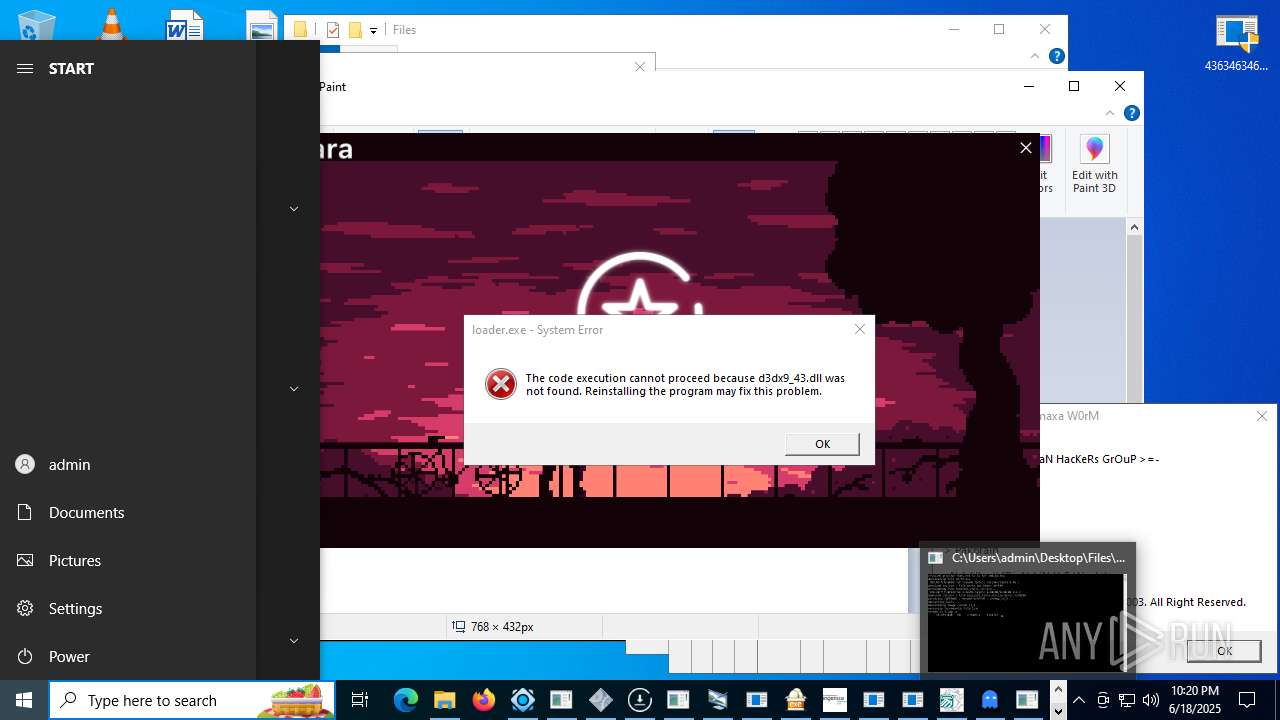Expand the first chevron group in the Start menu

[294, 209]
